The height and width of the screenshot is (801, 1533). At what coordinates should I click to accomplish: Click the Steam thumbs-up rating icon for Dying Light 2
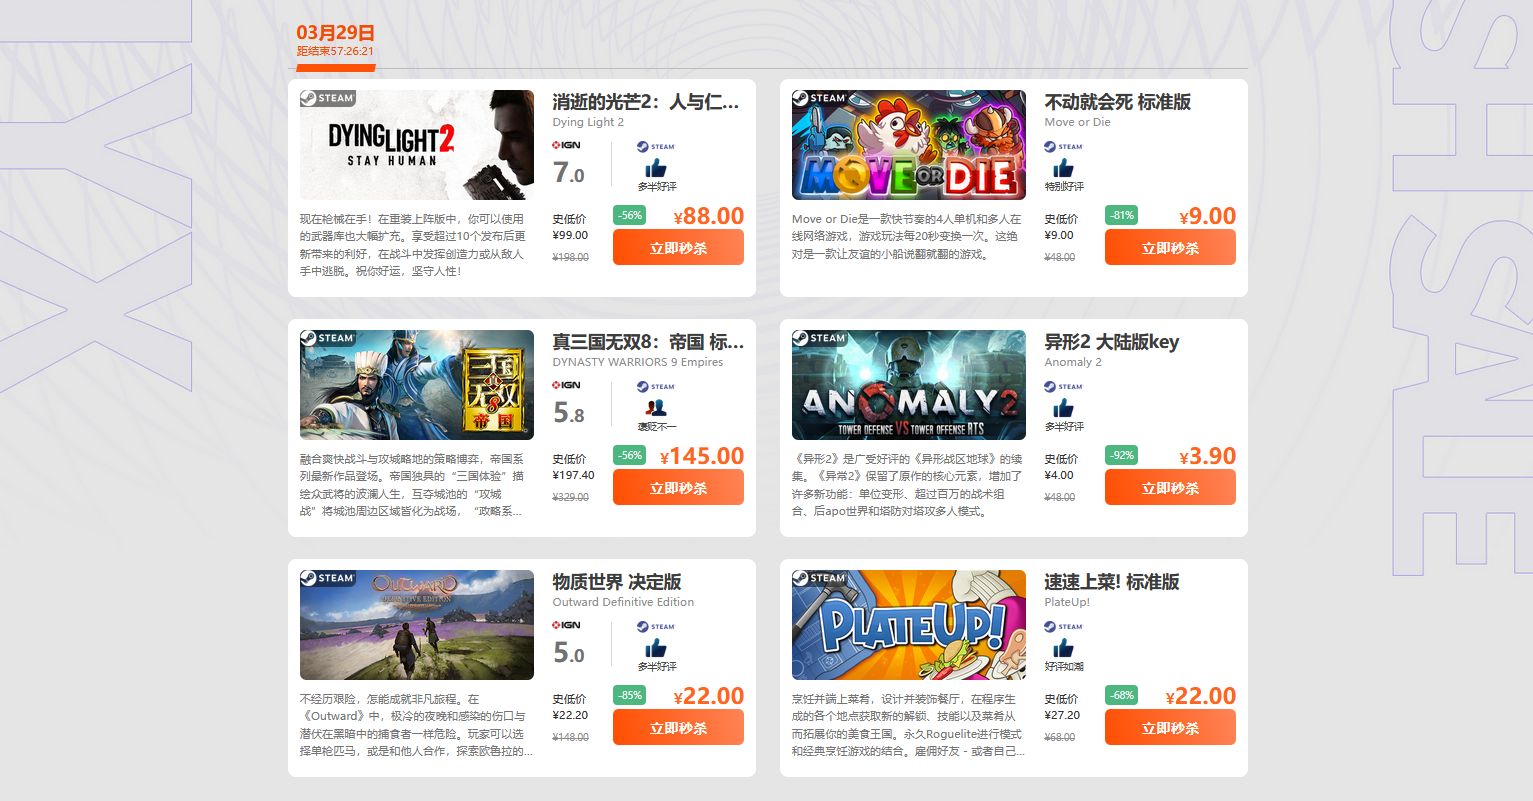(656, 167)
